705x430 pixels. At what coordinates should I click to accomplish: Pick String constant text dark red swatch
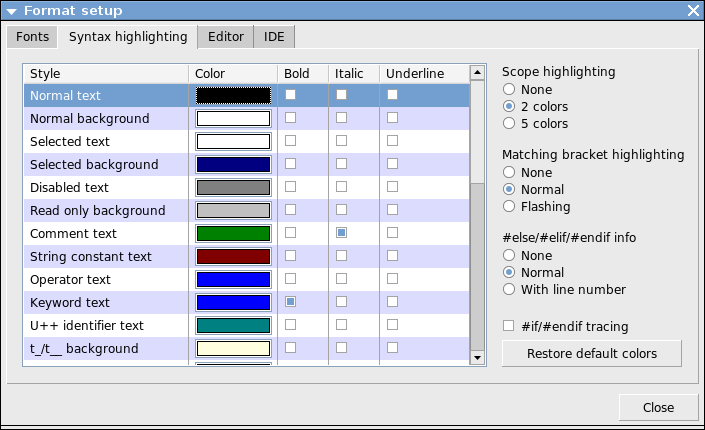(233, 257)
